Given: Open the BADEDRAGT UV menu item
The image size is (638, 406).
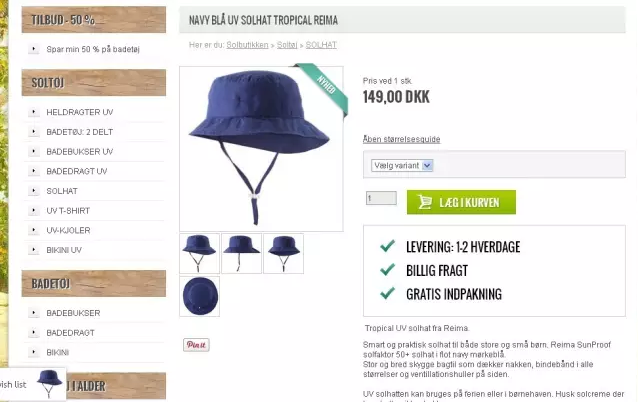Looking at the screenshot, I should pyautogui.click(x=76, y=171).
